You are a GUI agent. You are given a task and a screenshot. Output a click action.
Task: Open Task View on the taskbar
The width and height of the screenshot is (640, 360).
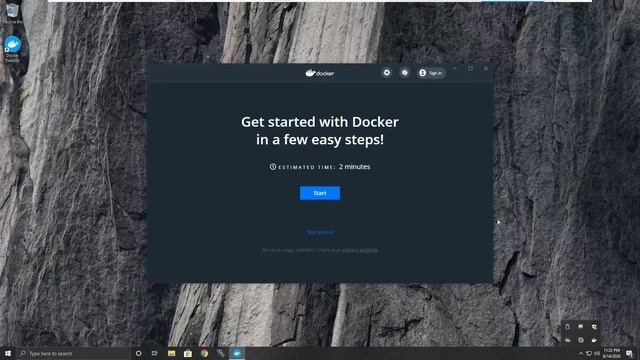(155, 353)
